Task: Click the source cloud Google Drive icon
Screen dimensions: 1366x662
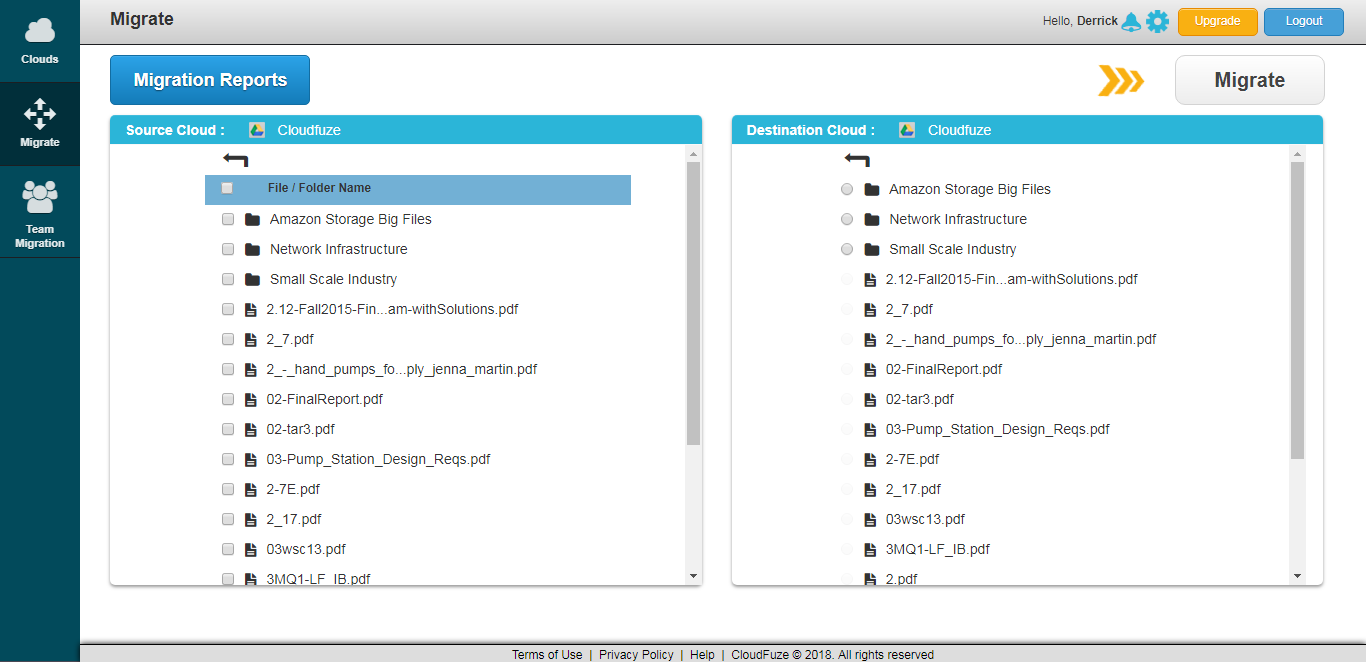Action: pos(257,130)
